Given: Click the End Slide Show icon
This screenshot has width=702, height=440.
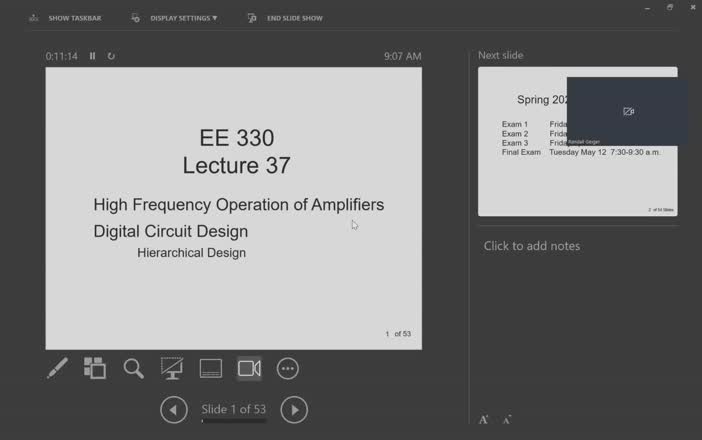Looking at the screenshot, I should (x=252, y=18).
